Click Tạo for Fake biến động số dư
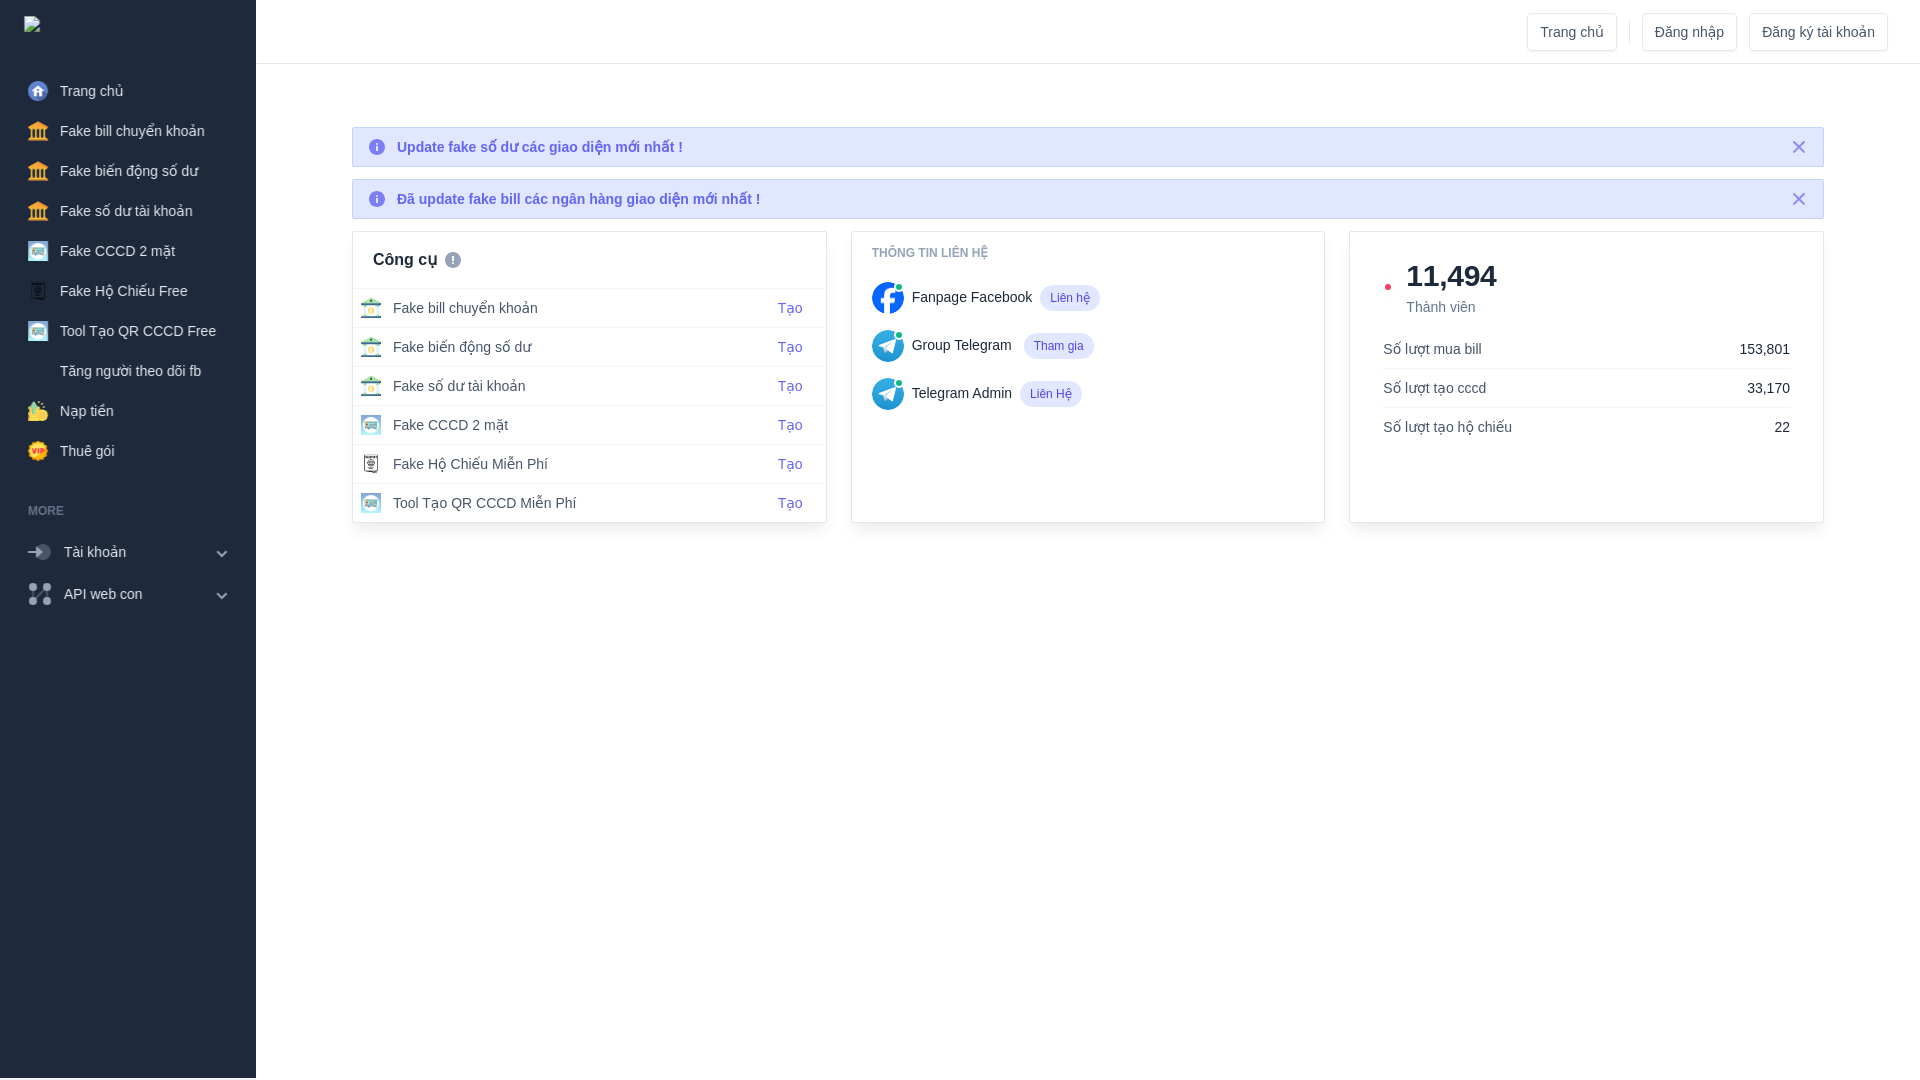Screen dimensions: 1920x1080 pyautogui.click(x=790, y=347)
